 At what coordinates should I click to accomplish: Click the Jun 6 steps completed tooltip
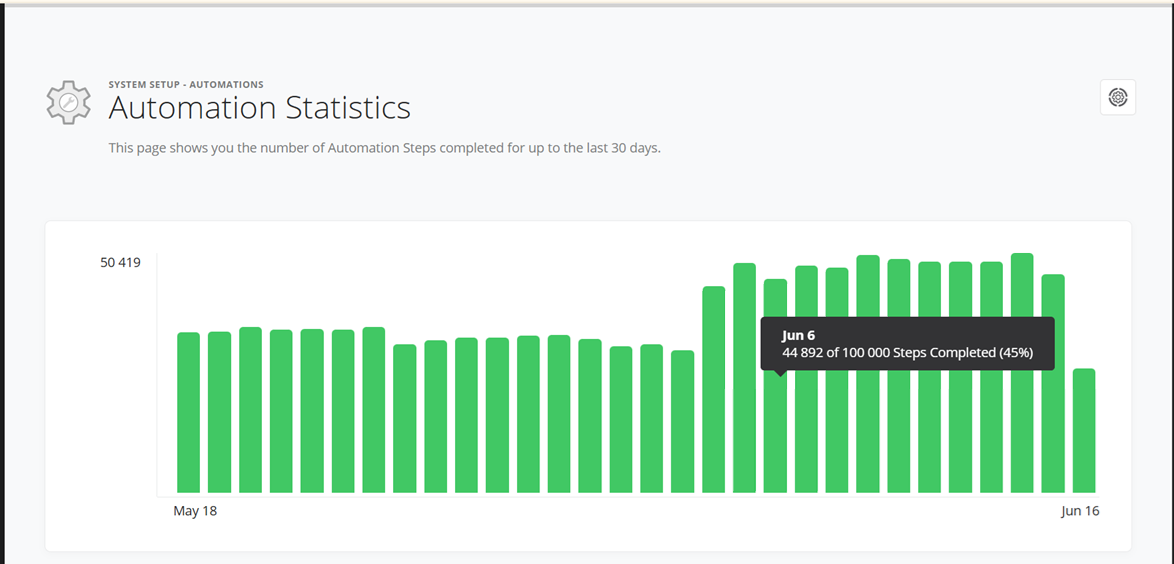click(x=907, y=343)
